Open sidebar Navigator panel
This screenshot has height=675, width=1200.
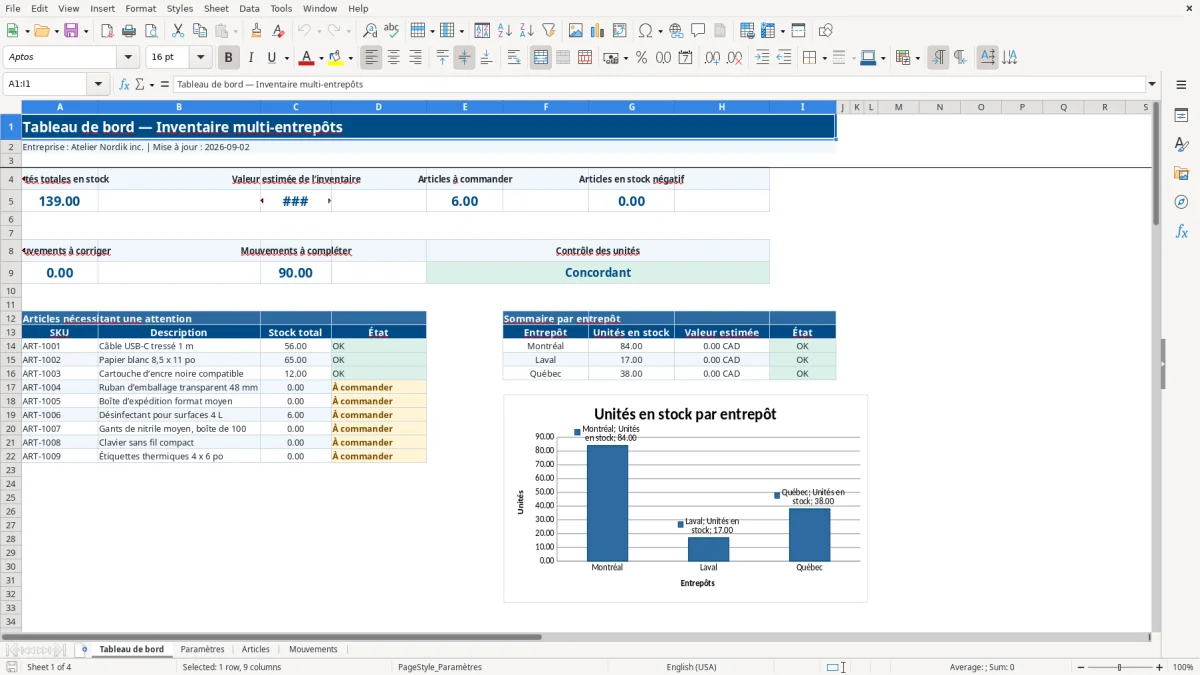point(1181,202)
